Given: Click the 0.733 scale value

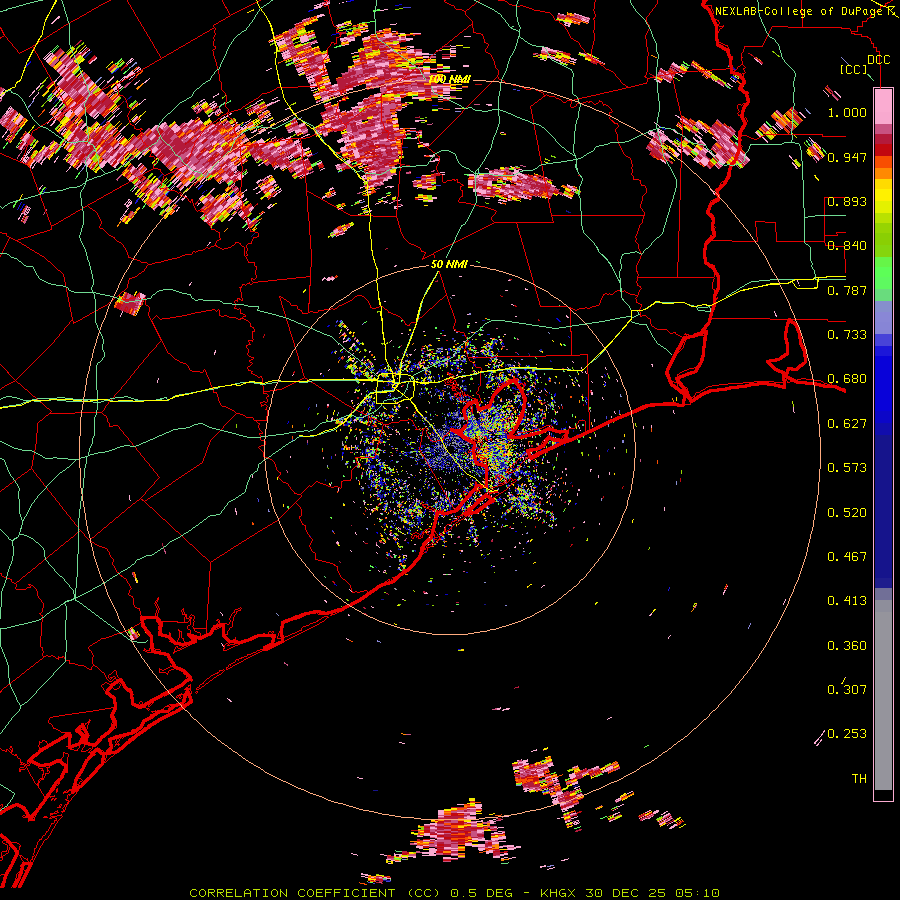Looking at the screenshot, I should coord(847,335).
